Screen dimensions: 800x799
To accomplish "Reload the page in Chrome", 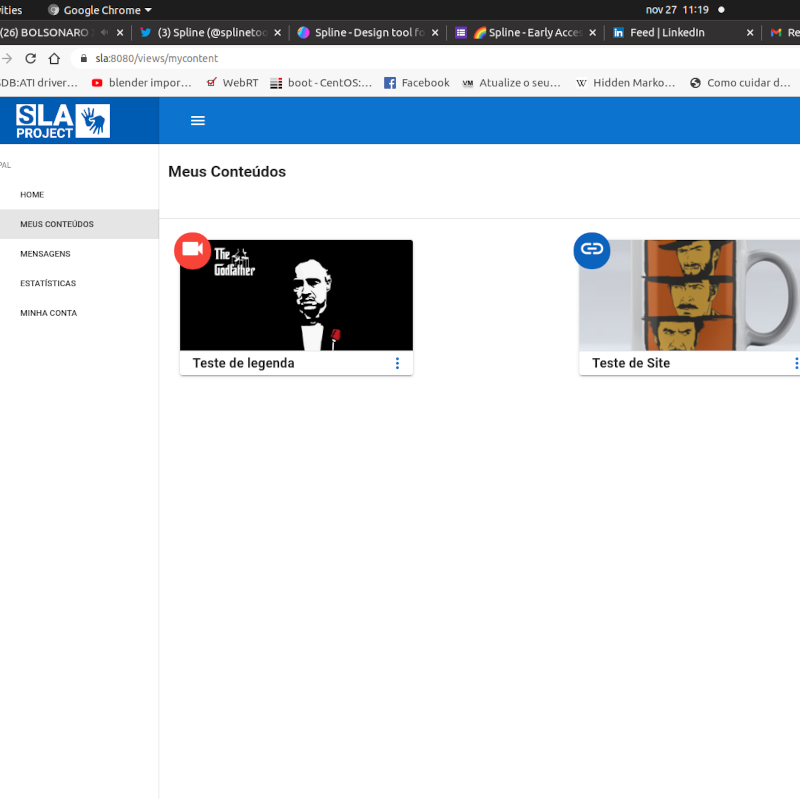I will pyautogui.click(x=30, y=59).
